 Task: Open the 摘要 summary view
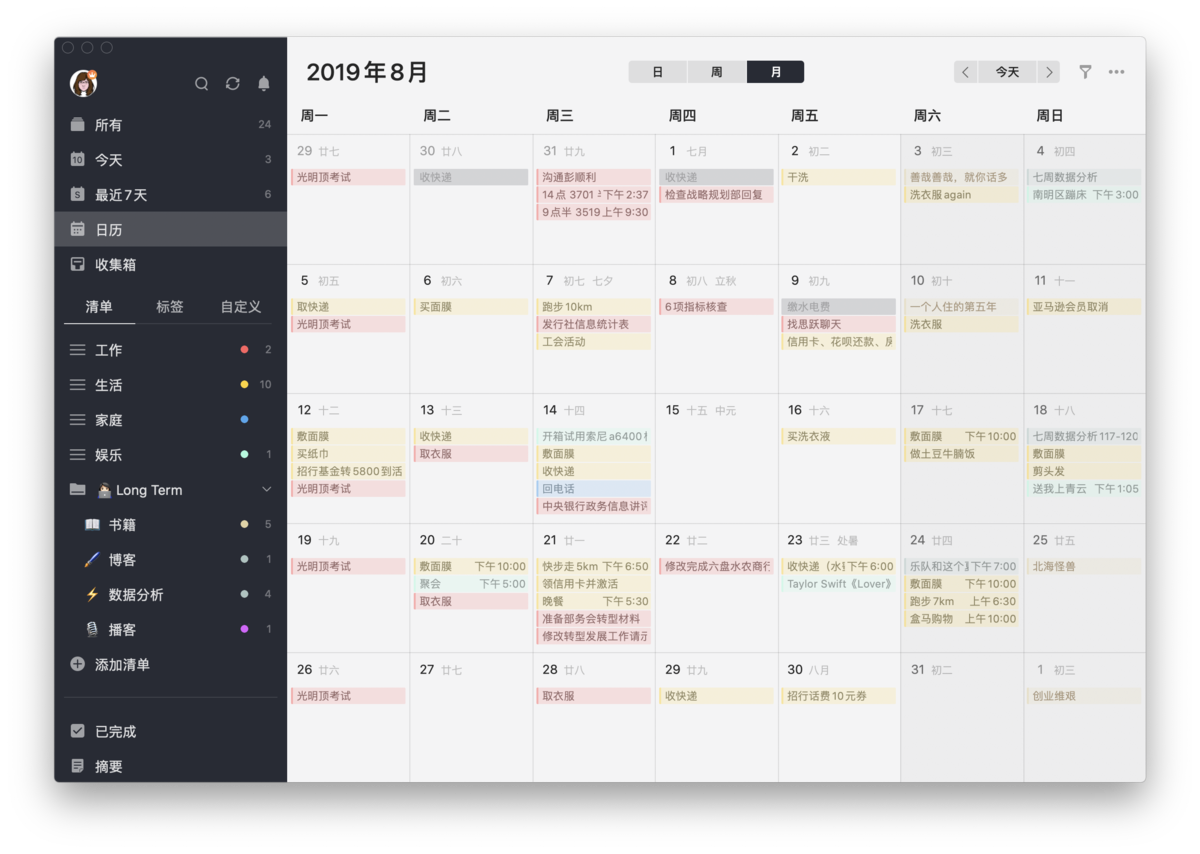tap(171, 767)
